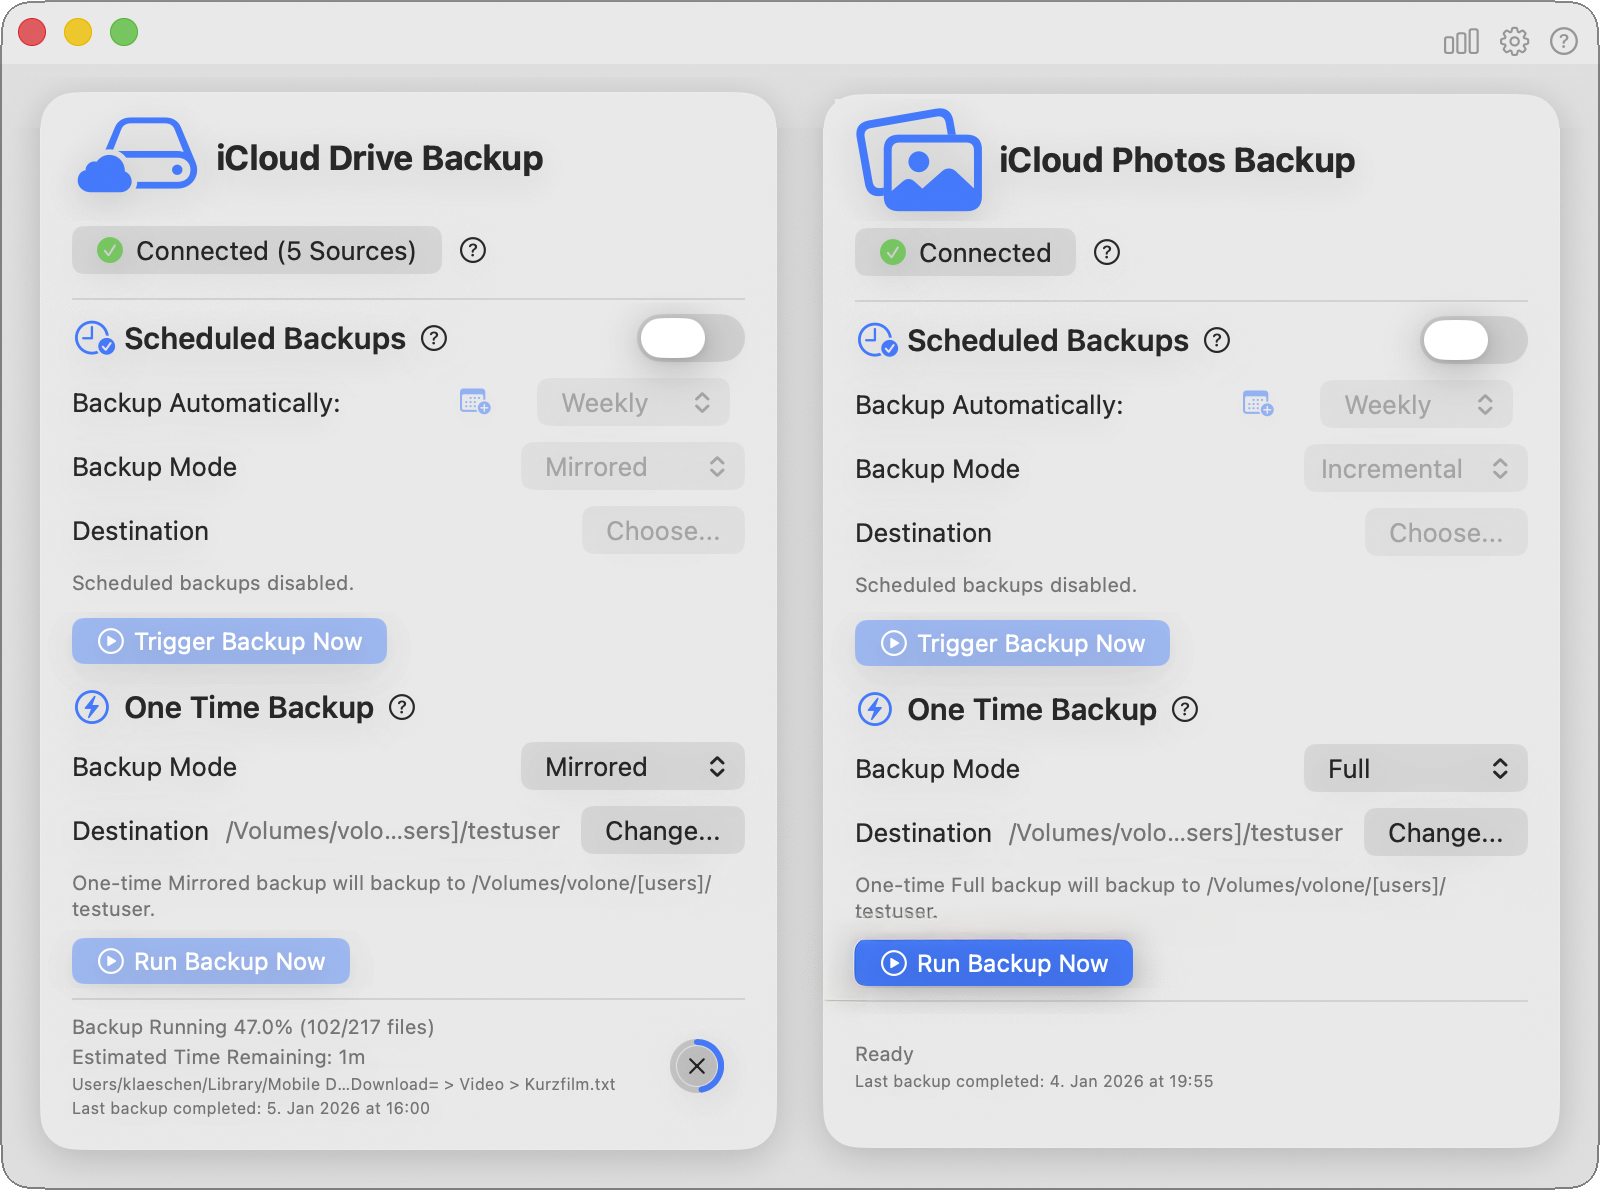Click the Connected (5 Sources) status badge
1600x1190 pixels.
coord(257,250)
